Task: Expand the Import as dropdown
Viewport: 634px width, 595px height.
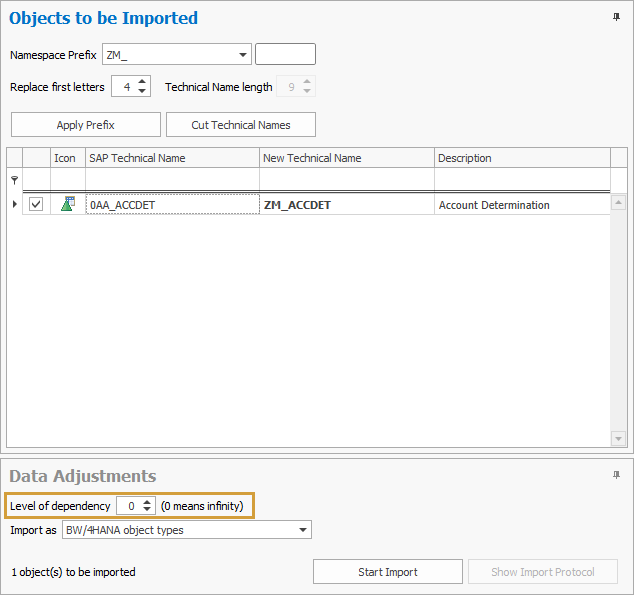Action: pyautogui.click(x=304, y=530)
